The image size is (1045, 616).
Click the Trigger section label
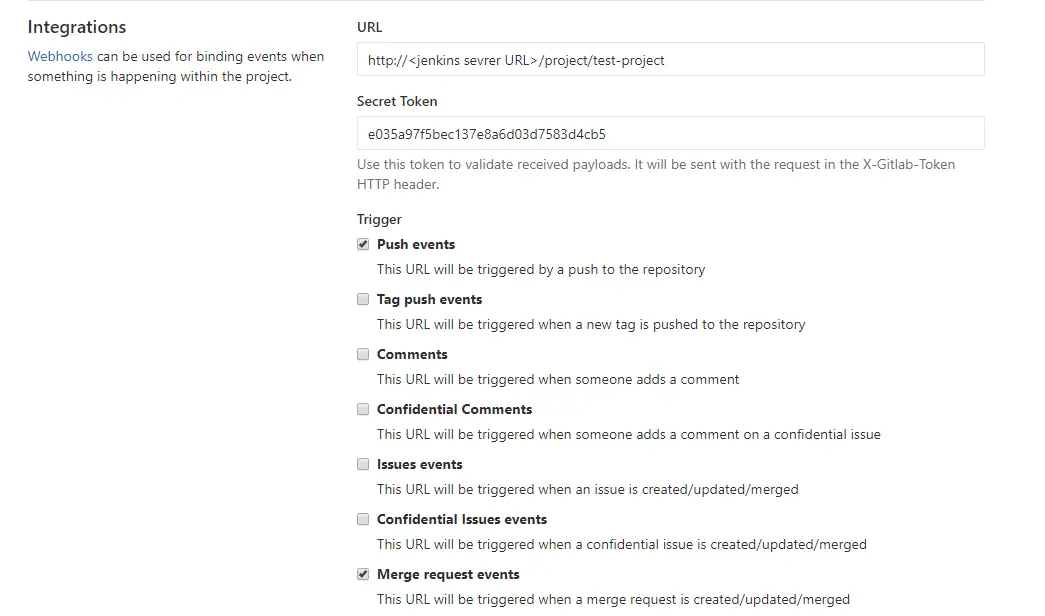378,219
